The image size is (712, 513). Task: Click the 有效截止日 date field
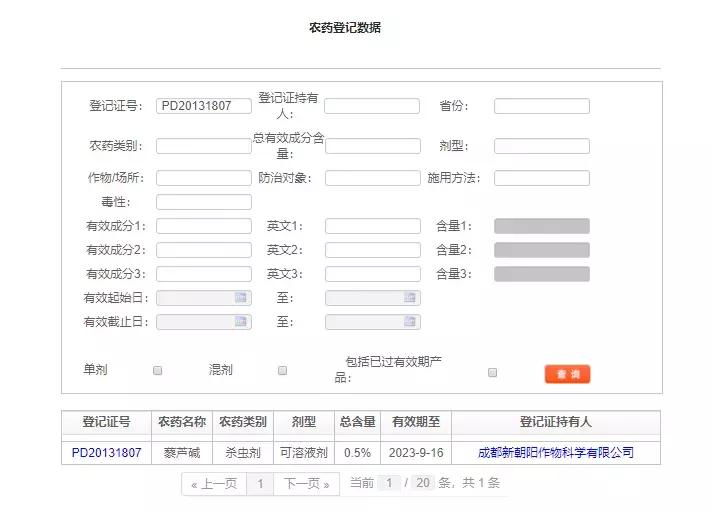pos(204,322)
